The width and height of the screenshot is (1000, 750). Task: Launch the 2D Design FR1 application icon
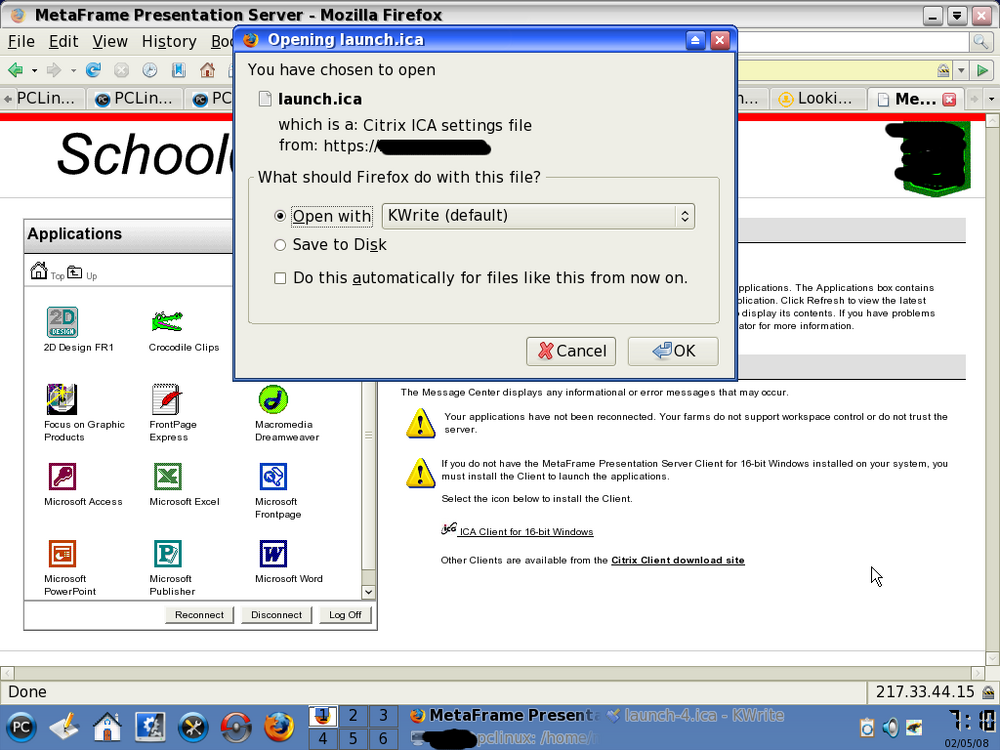(62, 322)
